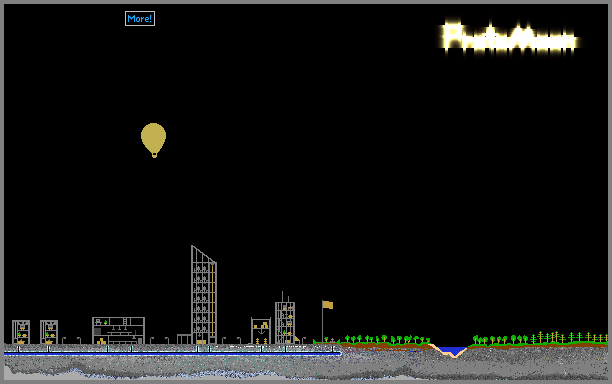Select the blue underground pipeline
Viewport: 612px width, 384px height.
pyautogui.click(x=173, y=354)
